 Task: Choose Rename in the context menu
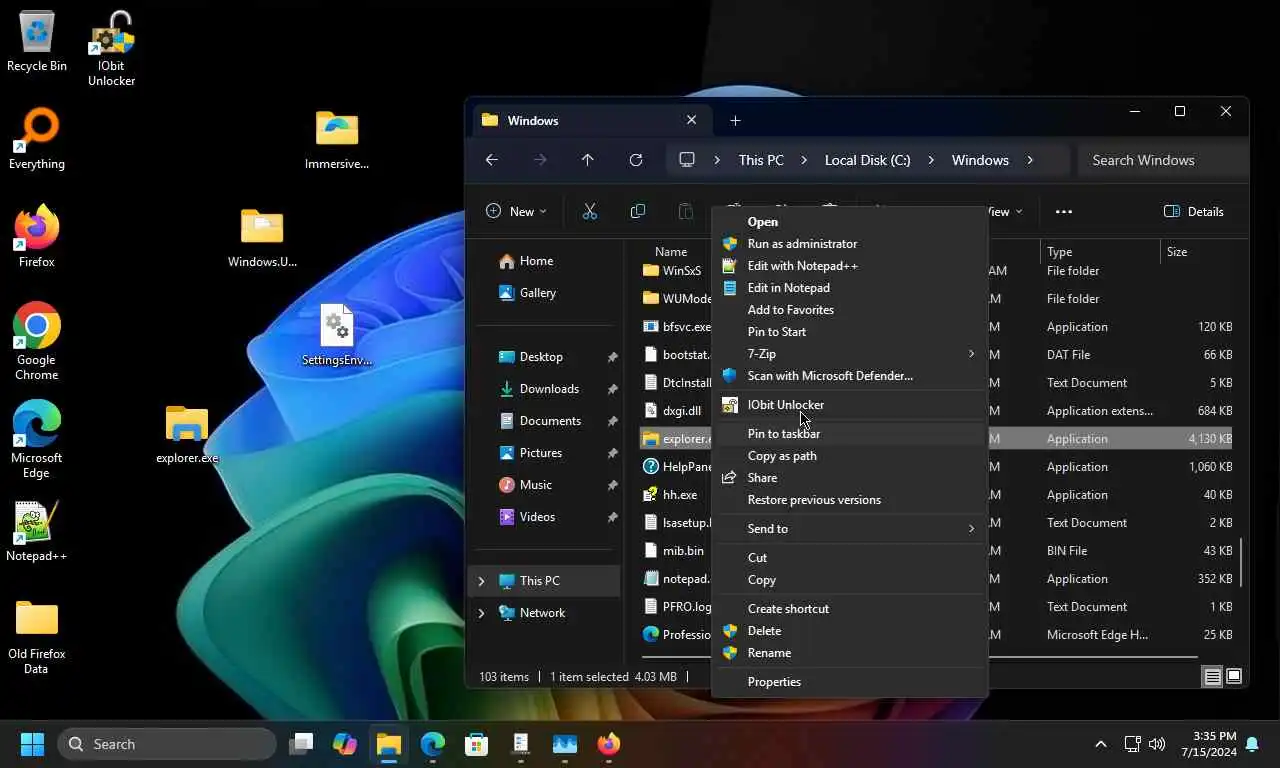pos(849,653)
